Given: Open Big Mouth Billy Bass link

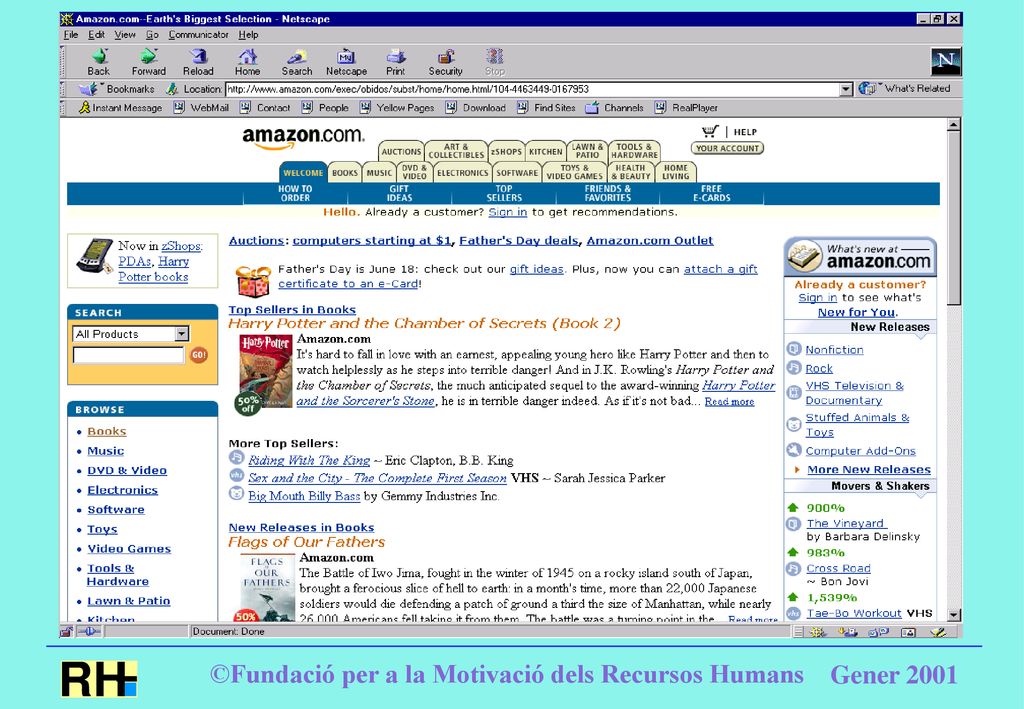Looking at the screenshot, I should (x=304, y=496).
